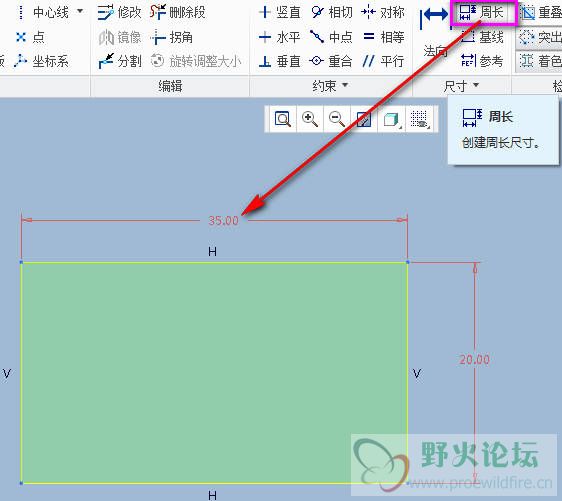Select the 分割 divide tool
This screenshot has height=501, width=562.
[120, 61]
